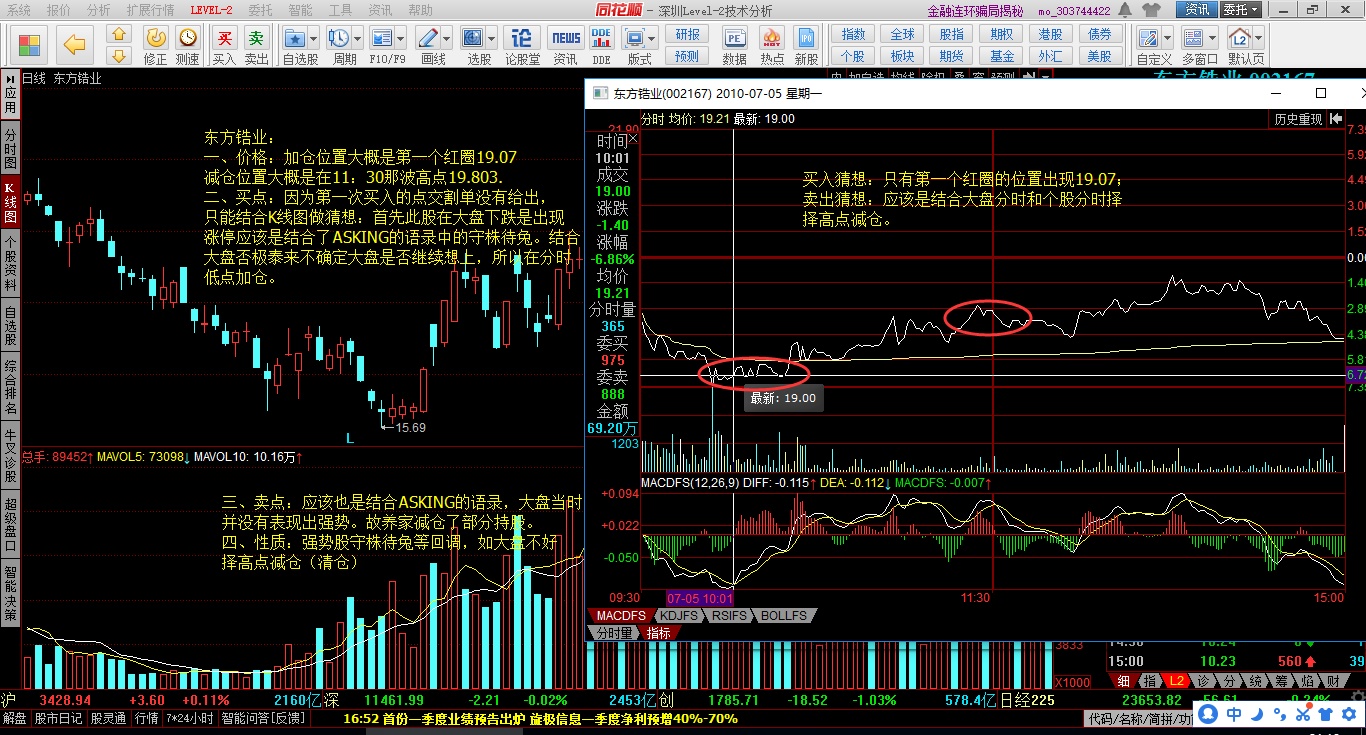
Task: Select the 画线 draw line pencil tool
Action: (427, 38)
